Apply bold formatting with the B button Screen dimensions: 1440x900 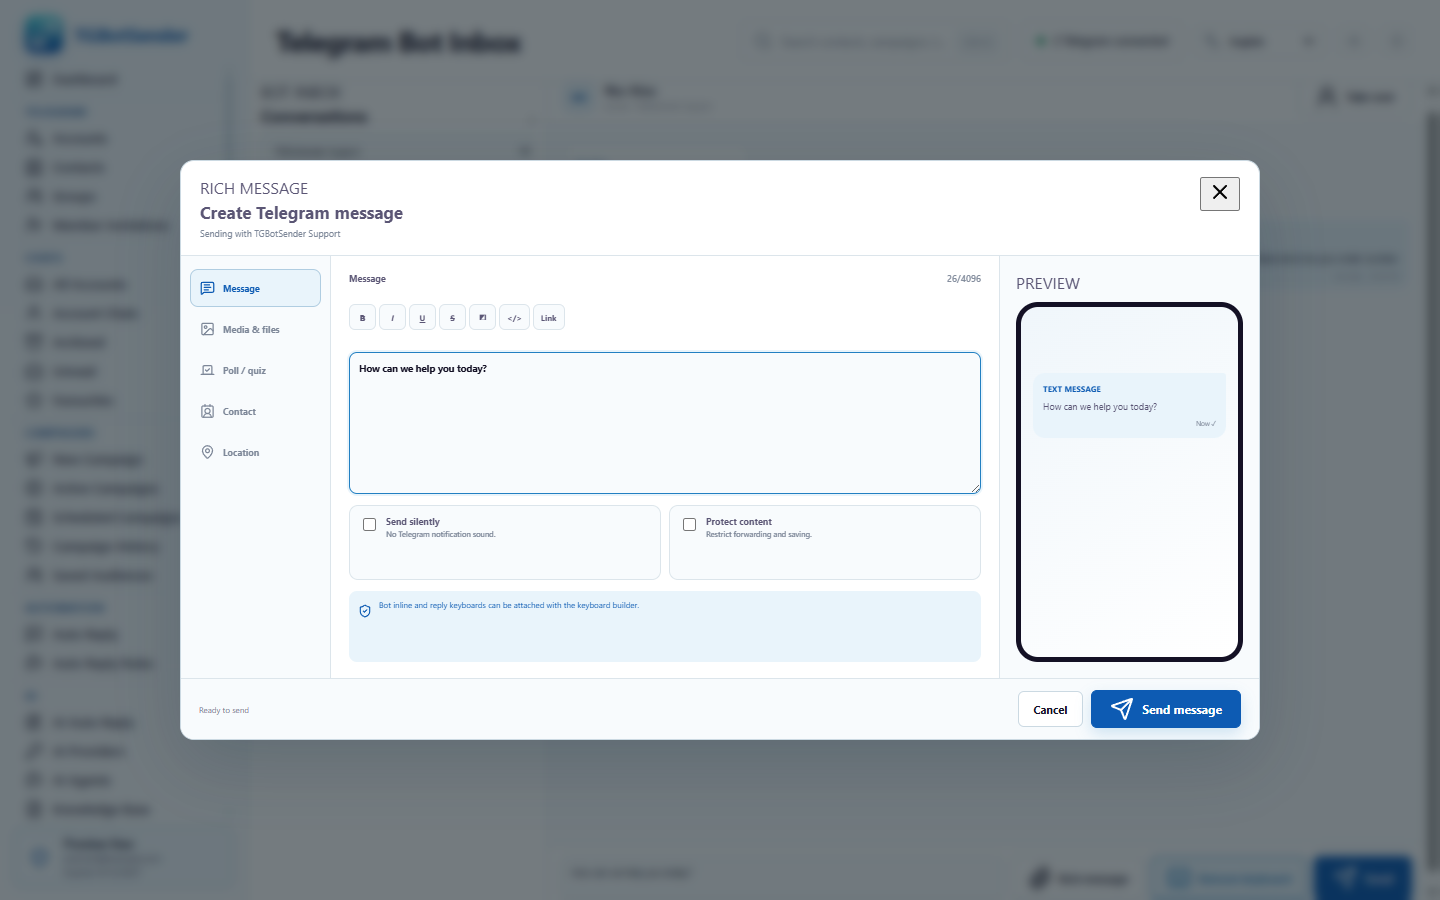pyautogui.click(x=362, y=318)
